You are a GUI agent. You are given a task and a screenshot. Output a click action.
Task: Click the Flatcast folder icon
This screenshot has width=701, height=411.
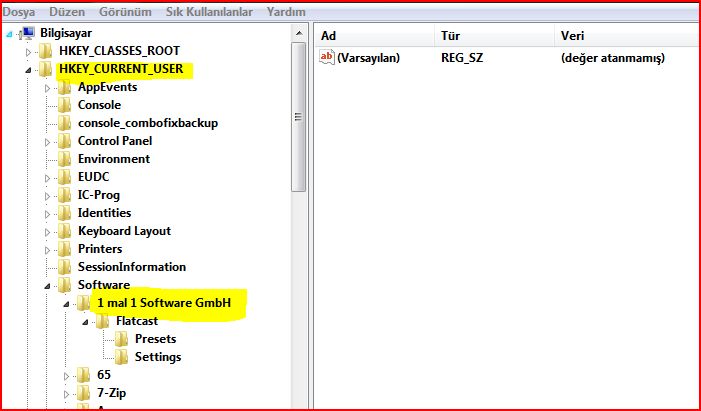coord(103,321)
